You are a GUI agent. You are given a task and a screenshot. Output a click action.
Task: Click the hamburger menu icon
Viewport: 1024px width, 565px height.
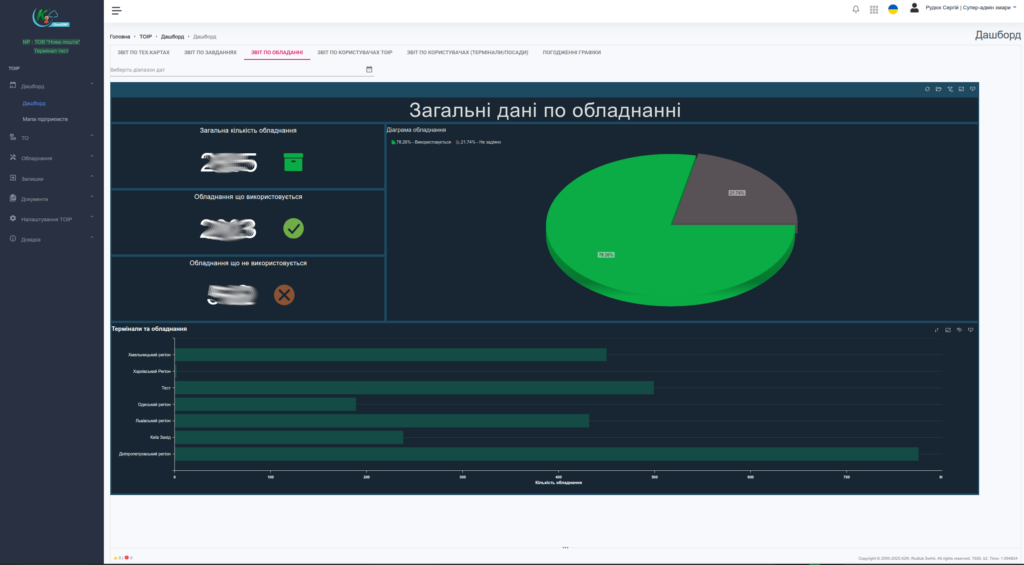pyautogui.click(x=117, y=10)
